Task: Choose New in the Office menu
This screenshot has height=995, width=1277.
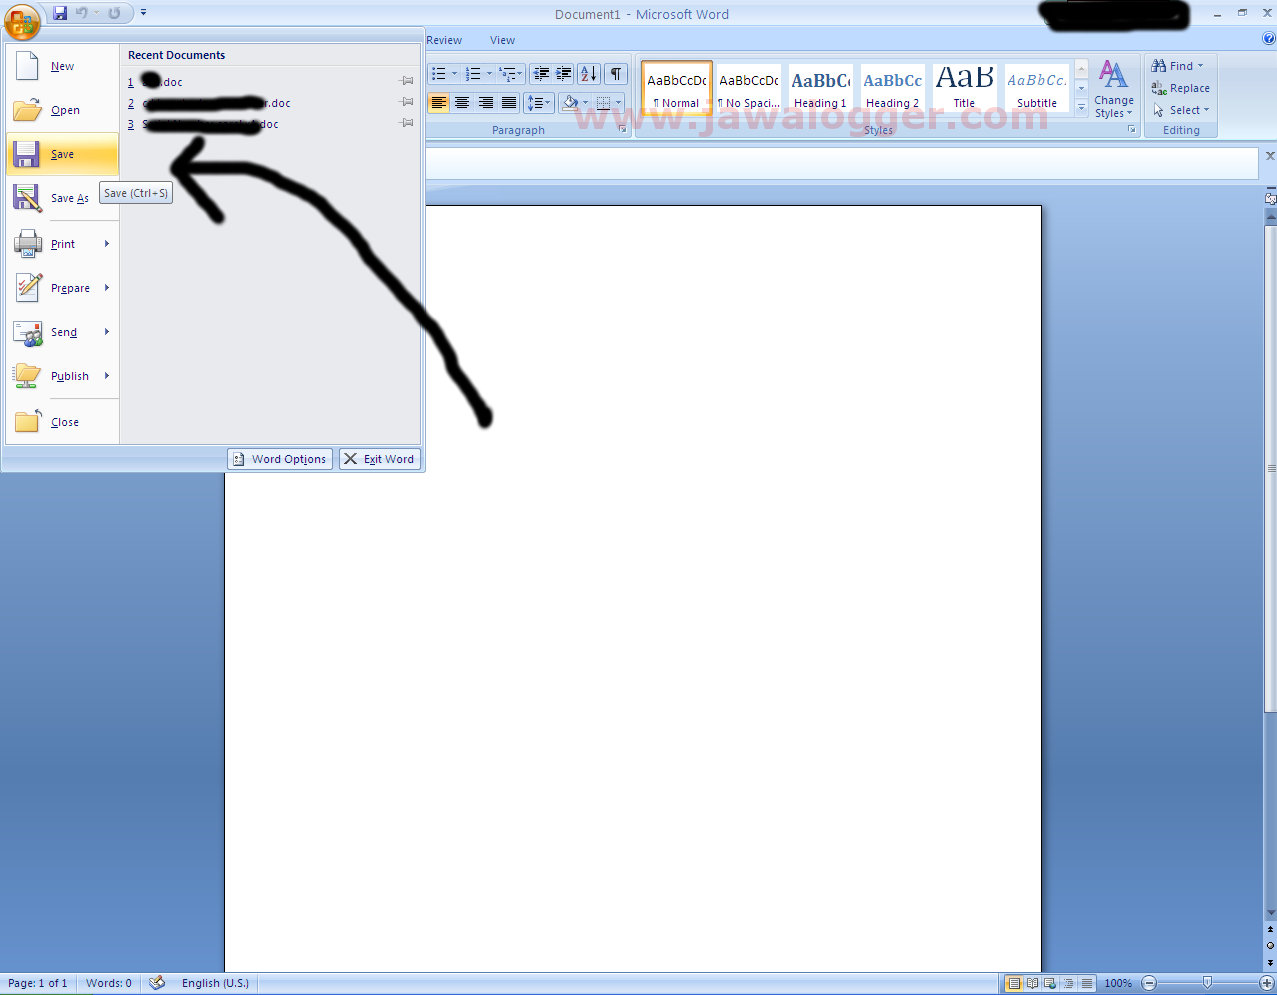Action: 63,66
